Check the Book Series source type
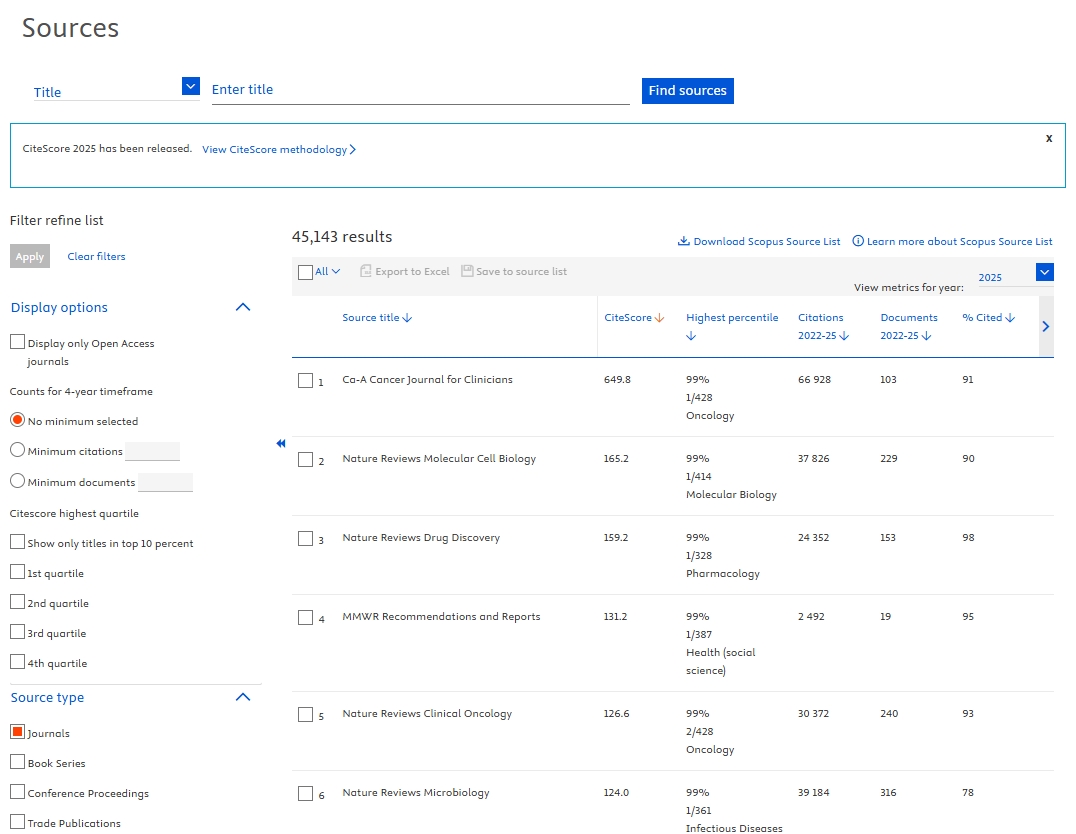Image resolution: width=1076 pixels, height=834 pixels. tap(18, 762)
